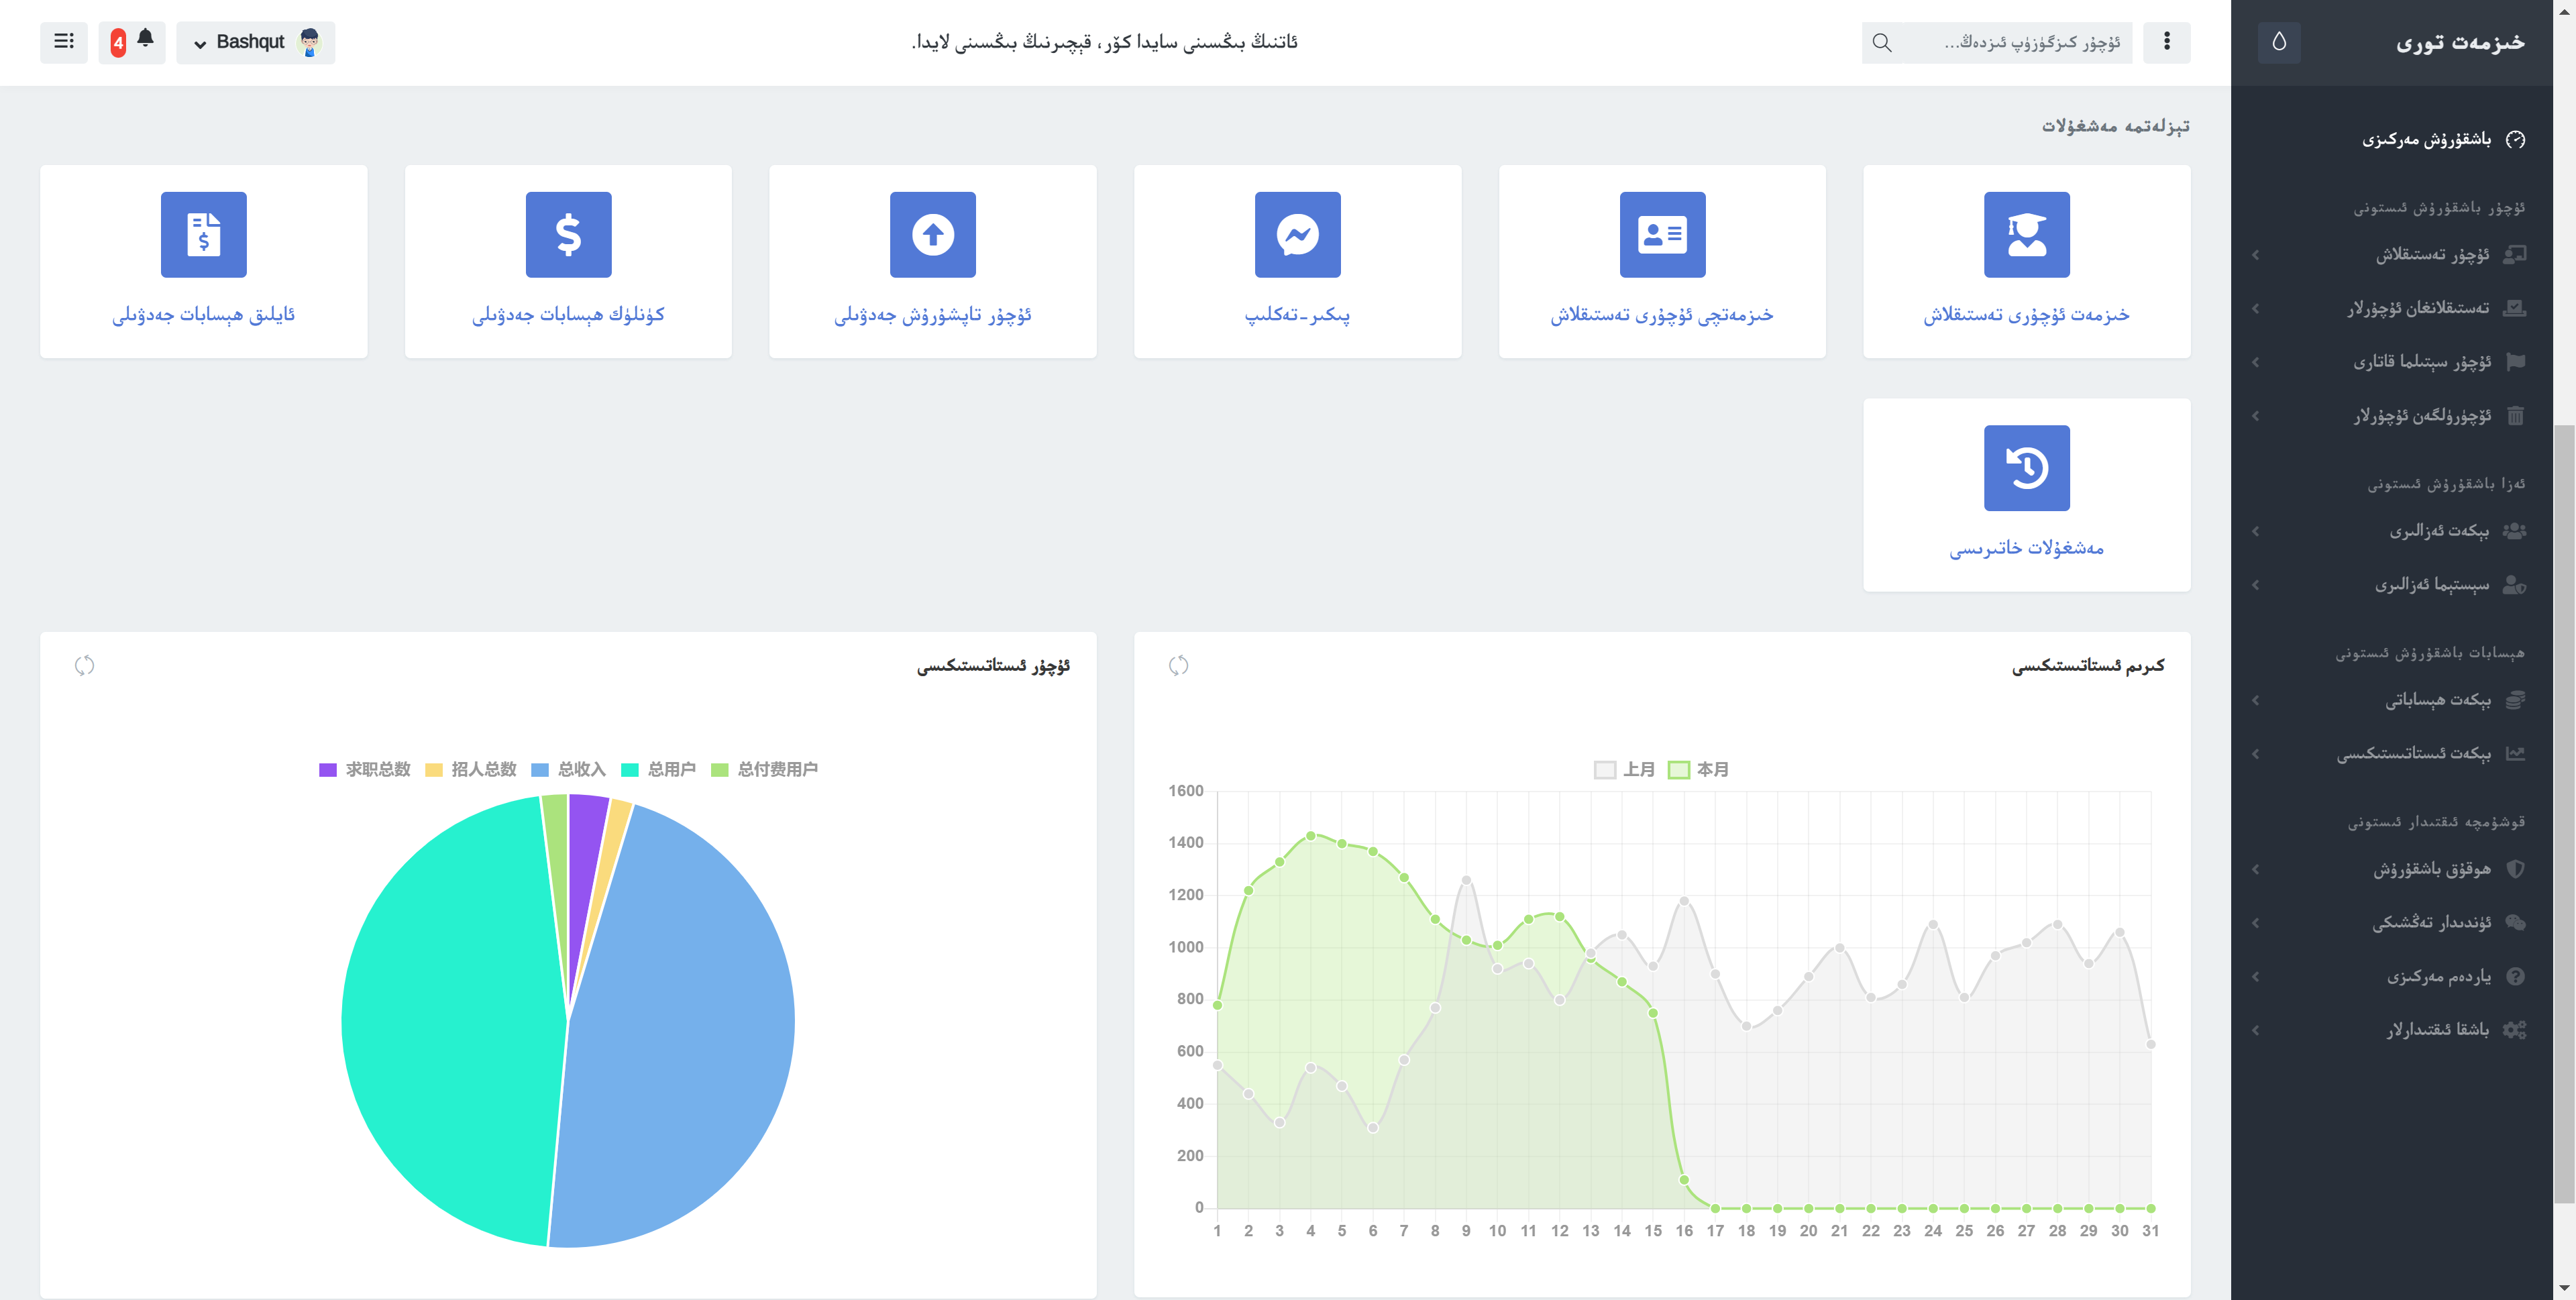
Task: Select ياردەم مەركىزى sidebar menu label
Action: click(x=2439, y=976)
